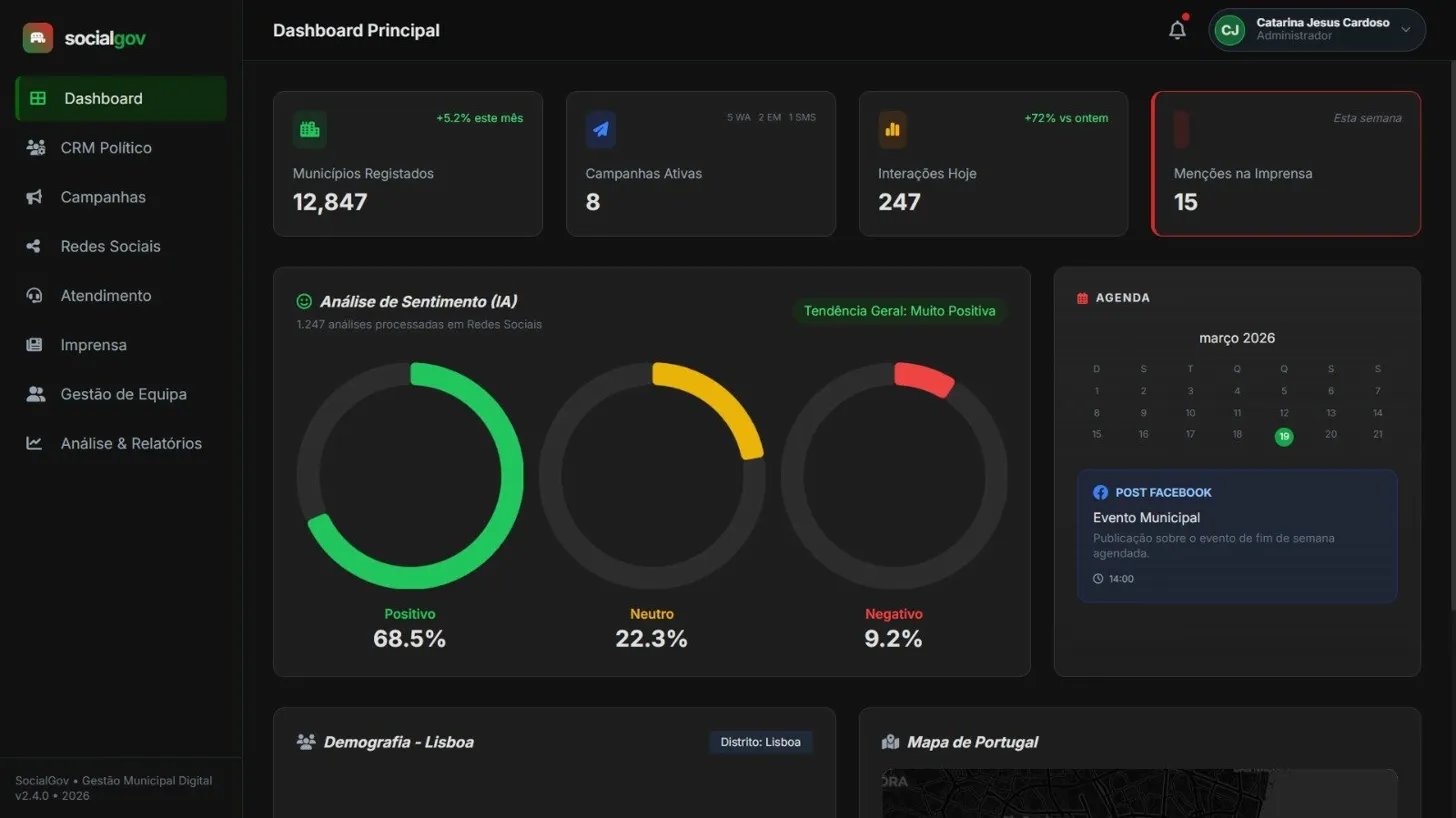1456x818 pixels.
Task: Click the green Positivo donut chart
Action: tap(410, 473)
